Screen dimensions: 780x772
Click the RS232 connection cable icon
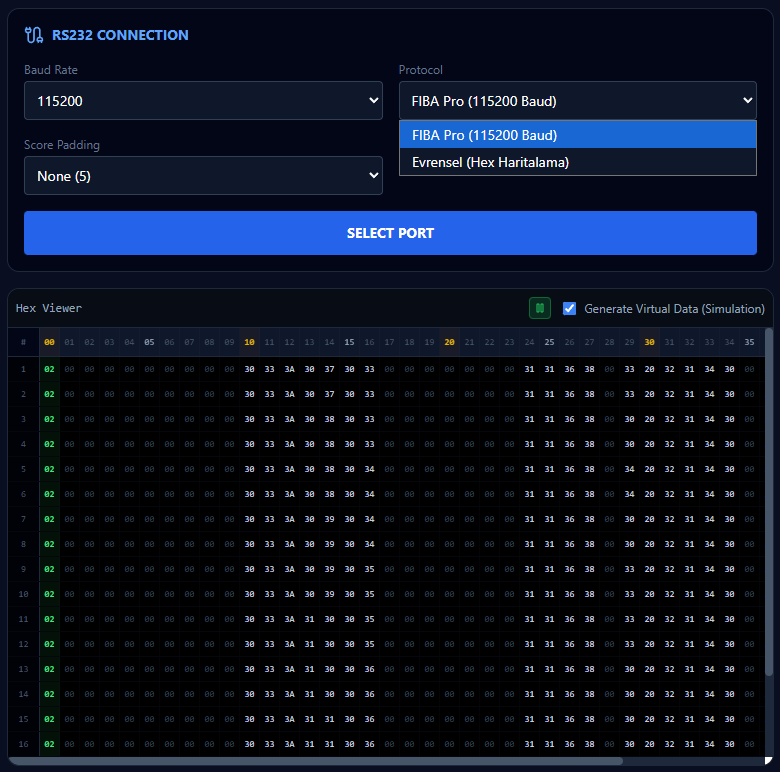[x=34, y=35]
